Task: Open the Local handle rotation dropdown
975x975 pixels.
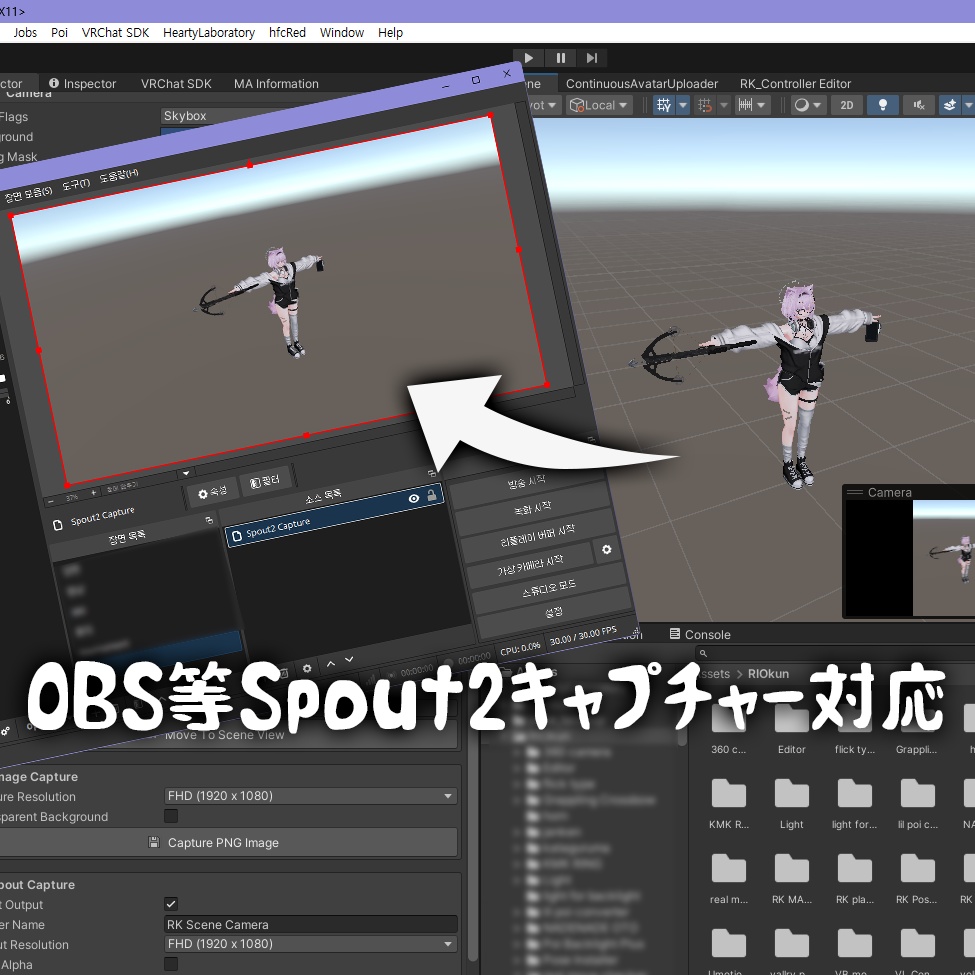Action: [x=599, y=105]
